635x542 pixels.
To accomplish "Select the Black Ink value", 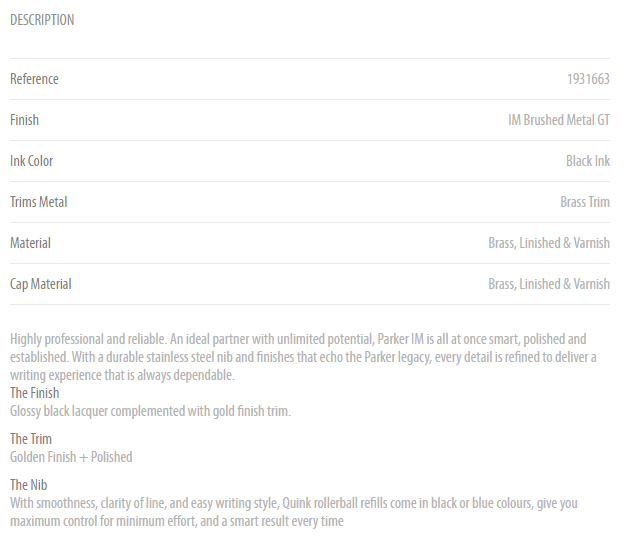I will click(x=588, y=161).
